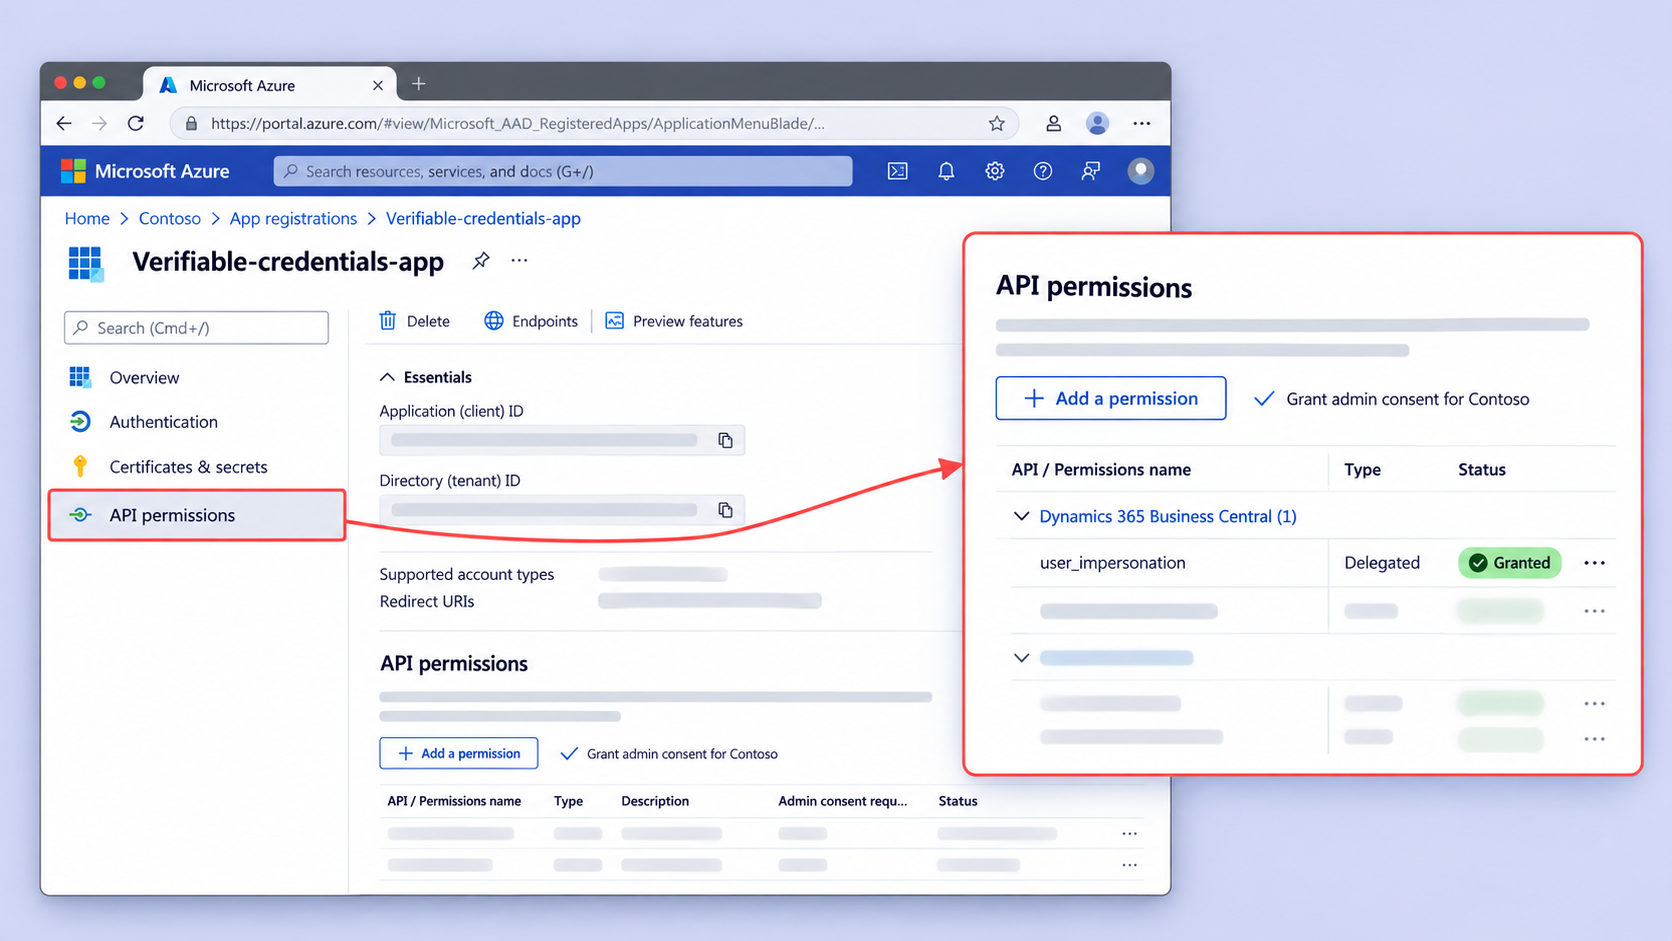Click the Granted status badge
Viewport: 1672px width, 941px height.
(1509, 563)
